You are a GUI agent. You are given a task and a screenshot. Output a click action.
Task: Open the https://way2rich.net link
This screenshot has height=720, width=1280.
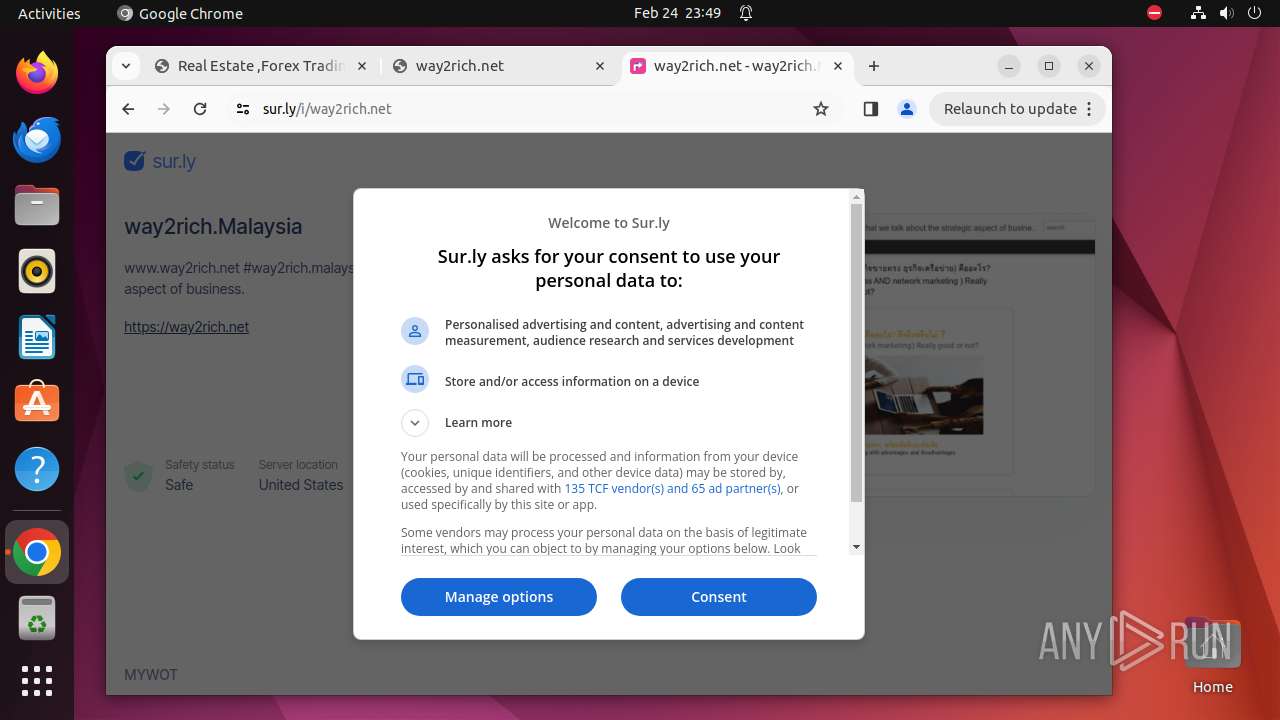186,327
